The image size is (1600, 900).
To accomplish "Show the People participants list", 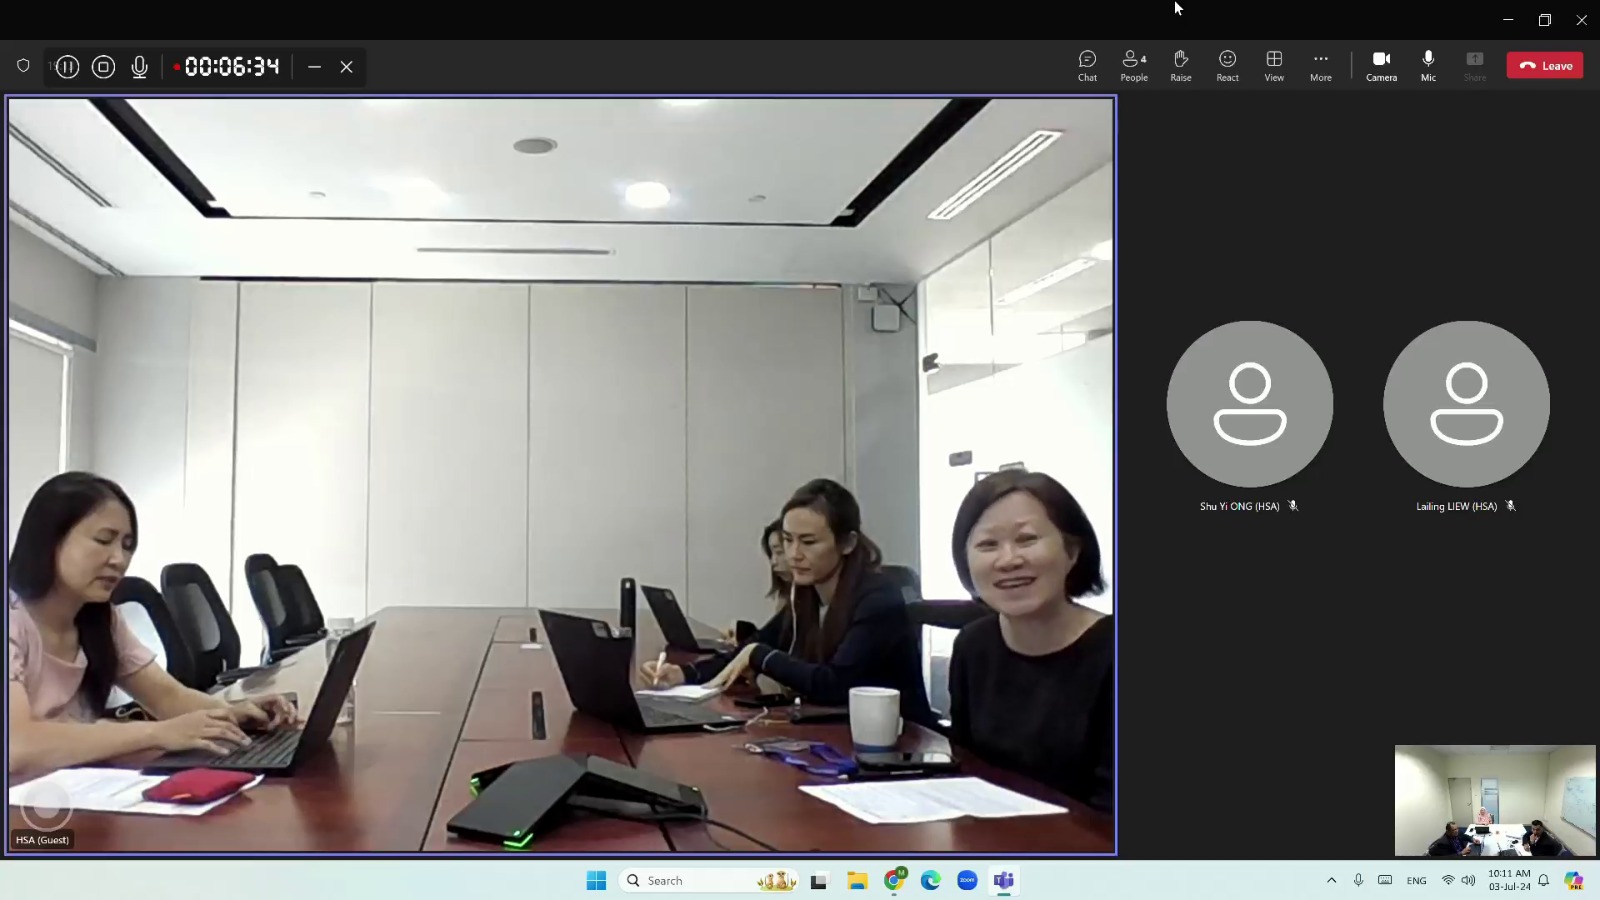I will (x=1134, y=66).
